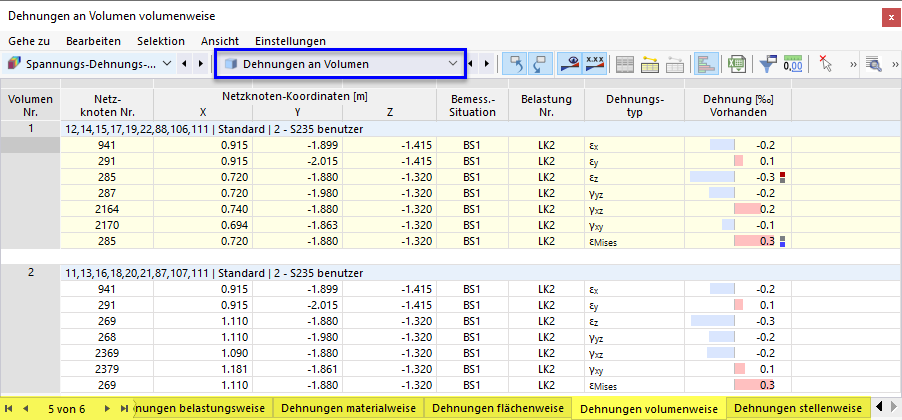Image resolution: width=902 pixels, height=420 pixels.
Task: Click the grayed table with line icon
Action: [x=675, y=64]
